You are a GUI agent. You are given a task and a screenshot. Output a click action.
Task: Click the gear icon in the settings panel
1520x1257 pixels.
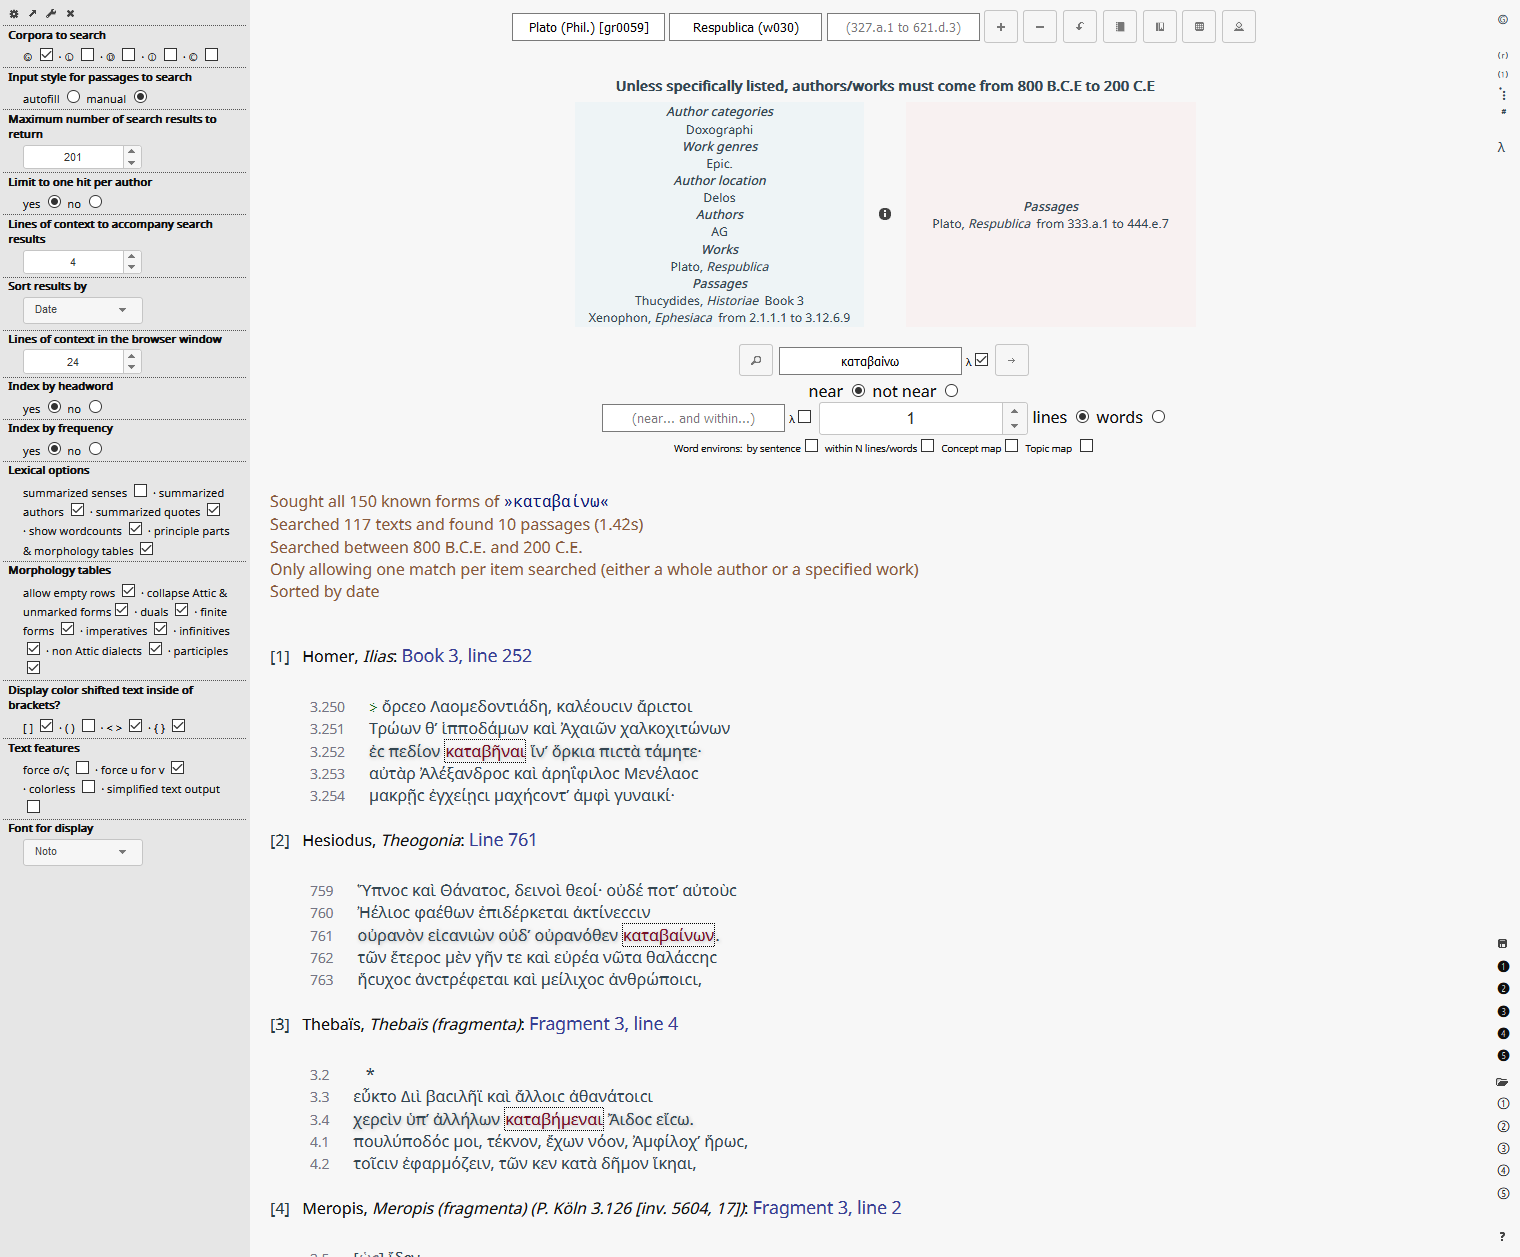tap(14, 14)
